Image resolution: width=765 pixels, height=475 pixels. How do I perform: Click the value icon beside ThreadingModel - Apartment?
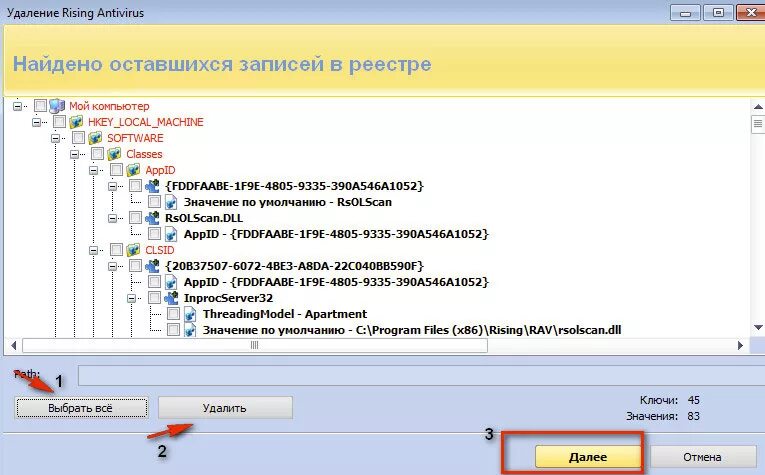[x=190, y=314]
